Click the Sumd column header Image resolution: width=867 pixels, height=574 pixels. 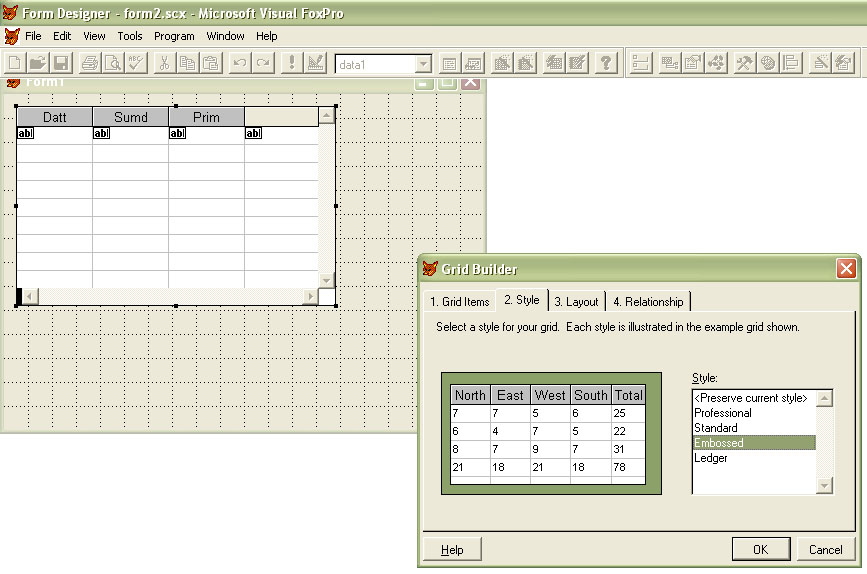(130, 117)
